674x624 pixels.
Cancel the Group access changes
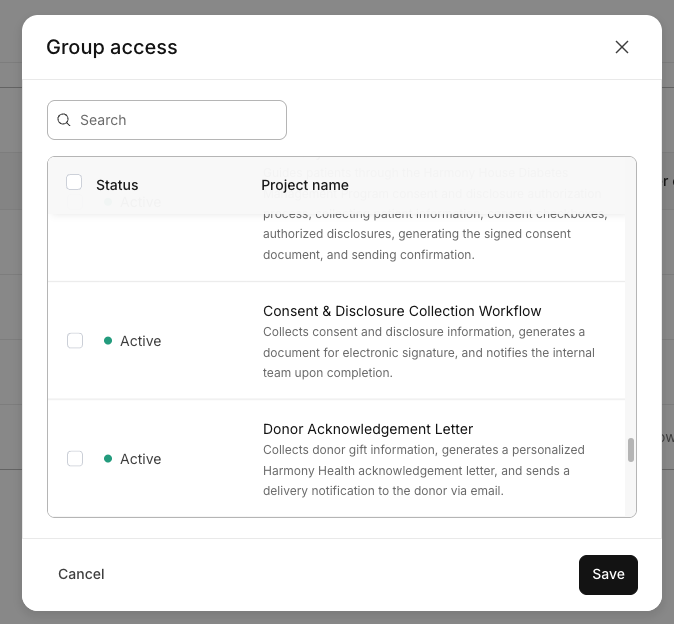click(x=81, y=574)
